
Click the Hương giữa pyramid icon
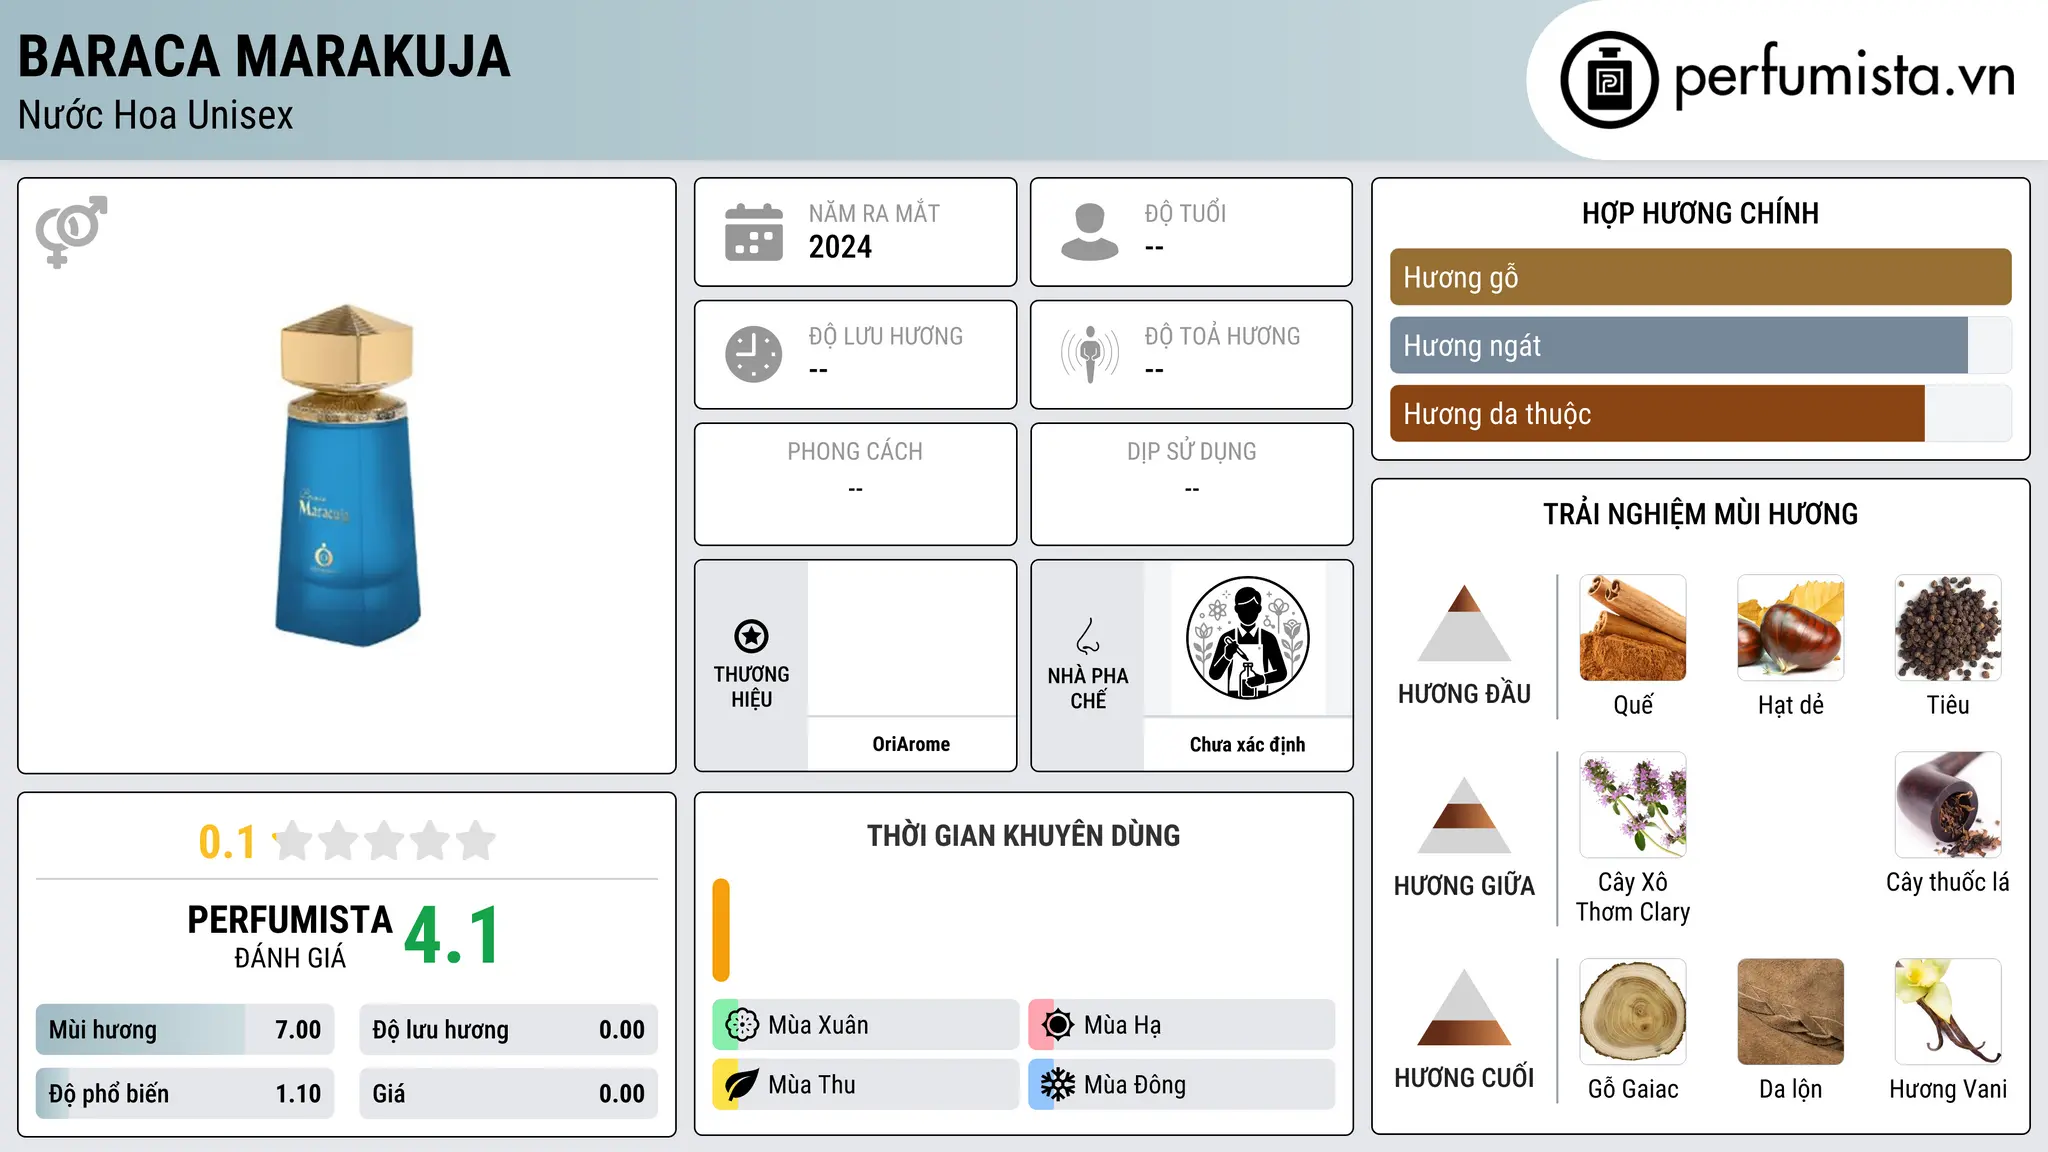click(x=1464, y=815)
